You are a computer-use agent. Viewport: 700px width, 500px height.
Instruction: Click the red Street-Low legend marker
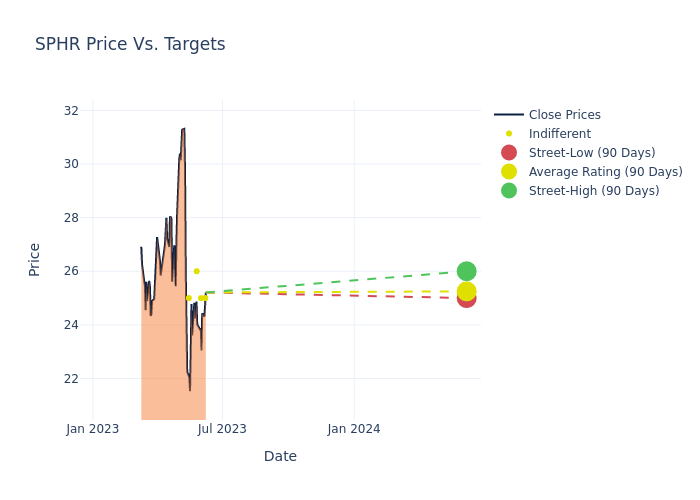click(x=509, y=153)
